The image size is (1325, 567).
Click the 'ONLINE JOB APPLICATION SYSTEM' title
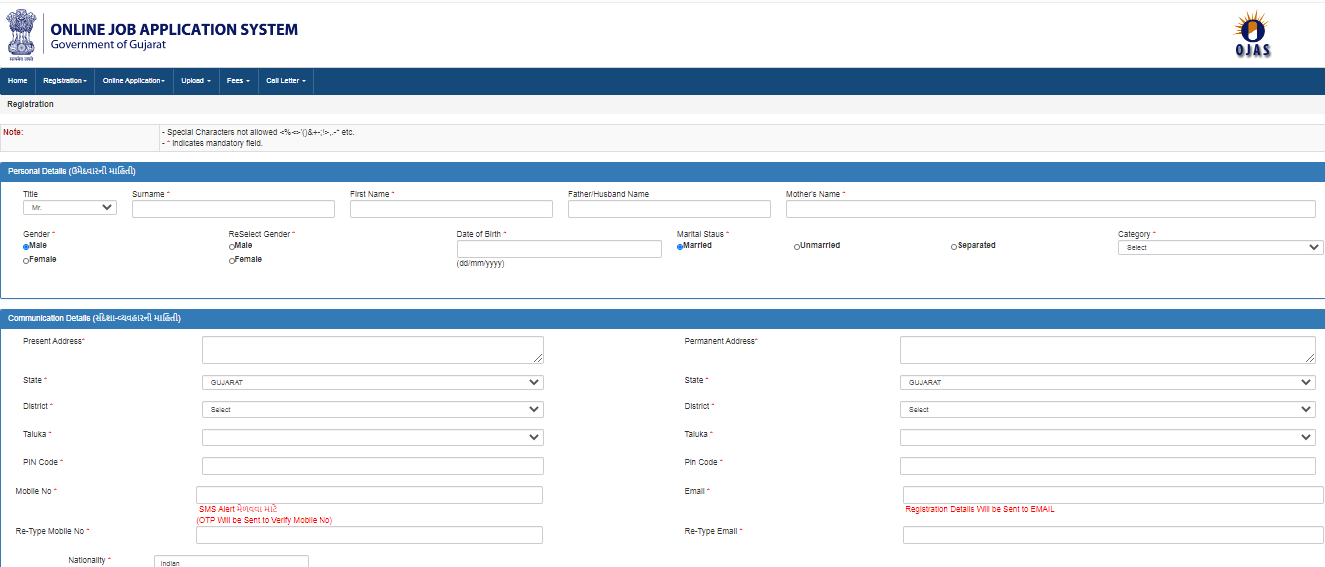tap(174, 29)
